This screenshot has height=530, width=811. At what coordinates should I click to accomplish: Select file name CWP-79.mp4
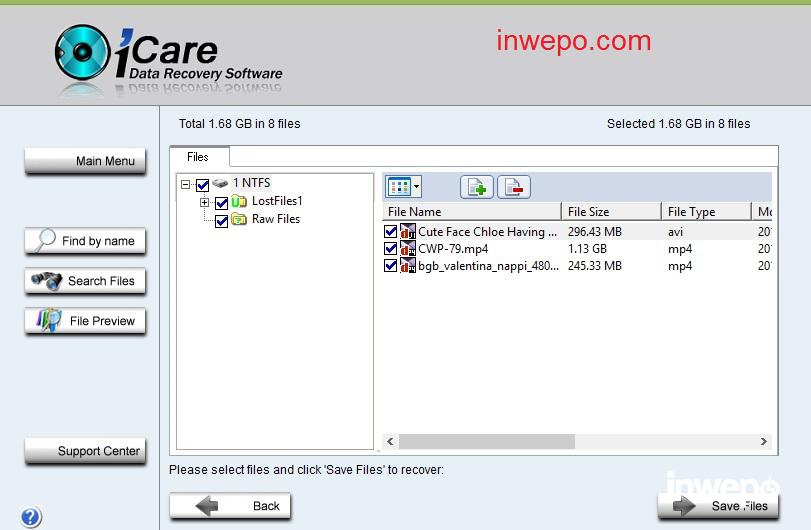point(453,249)
